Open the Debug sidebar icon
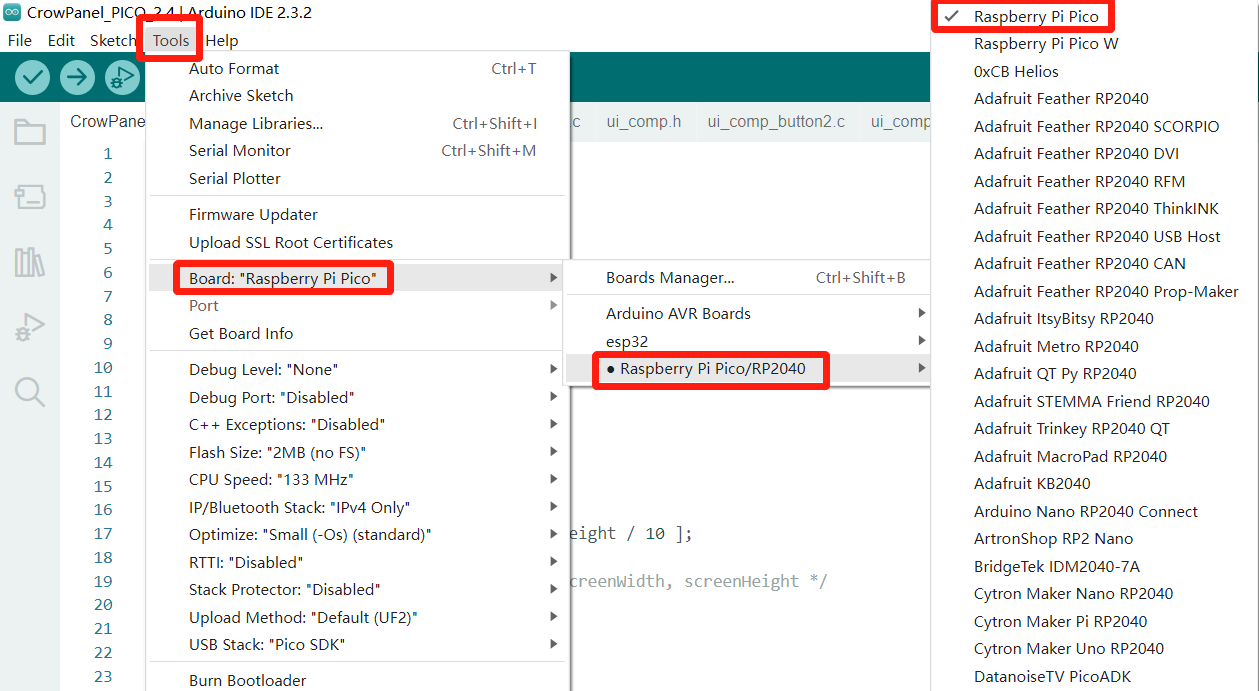The width and height of the screenshot is (1259, 691). 30,327
